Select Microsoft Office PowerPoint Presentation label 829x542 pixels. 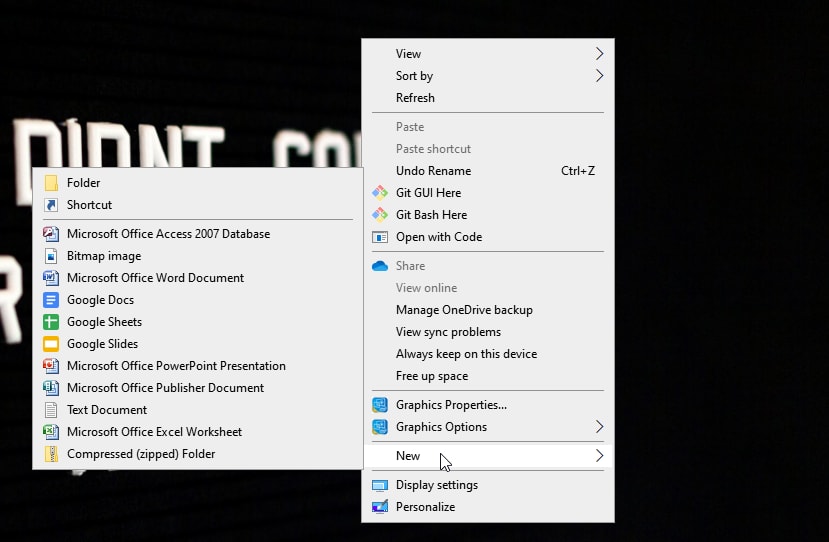pyautogui.click(x=176, y=366)
